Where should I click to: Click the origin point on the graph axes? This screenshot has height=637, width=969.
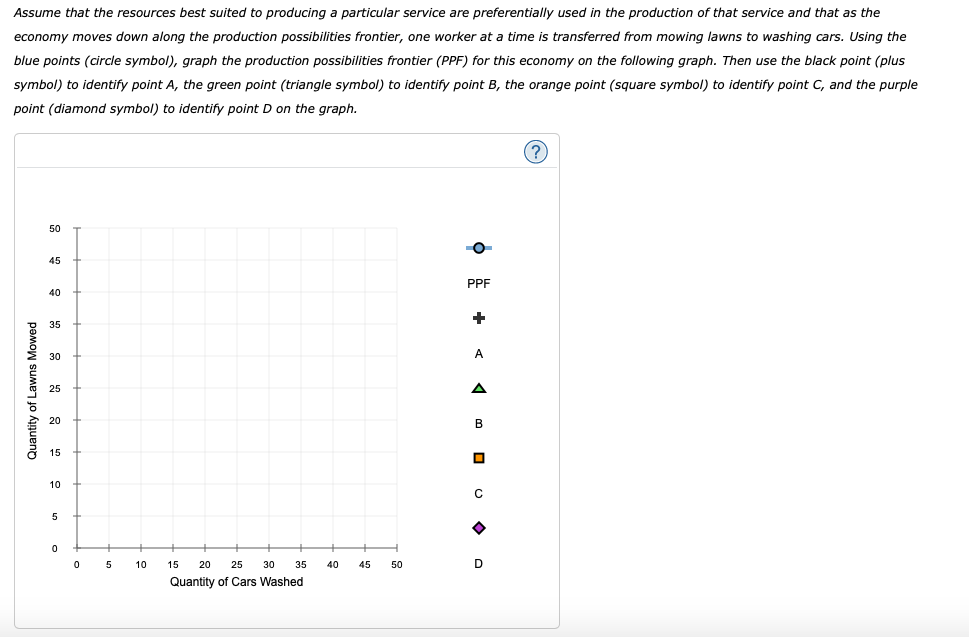click(76, 547)
